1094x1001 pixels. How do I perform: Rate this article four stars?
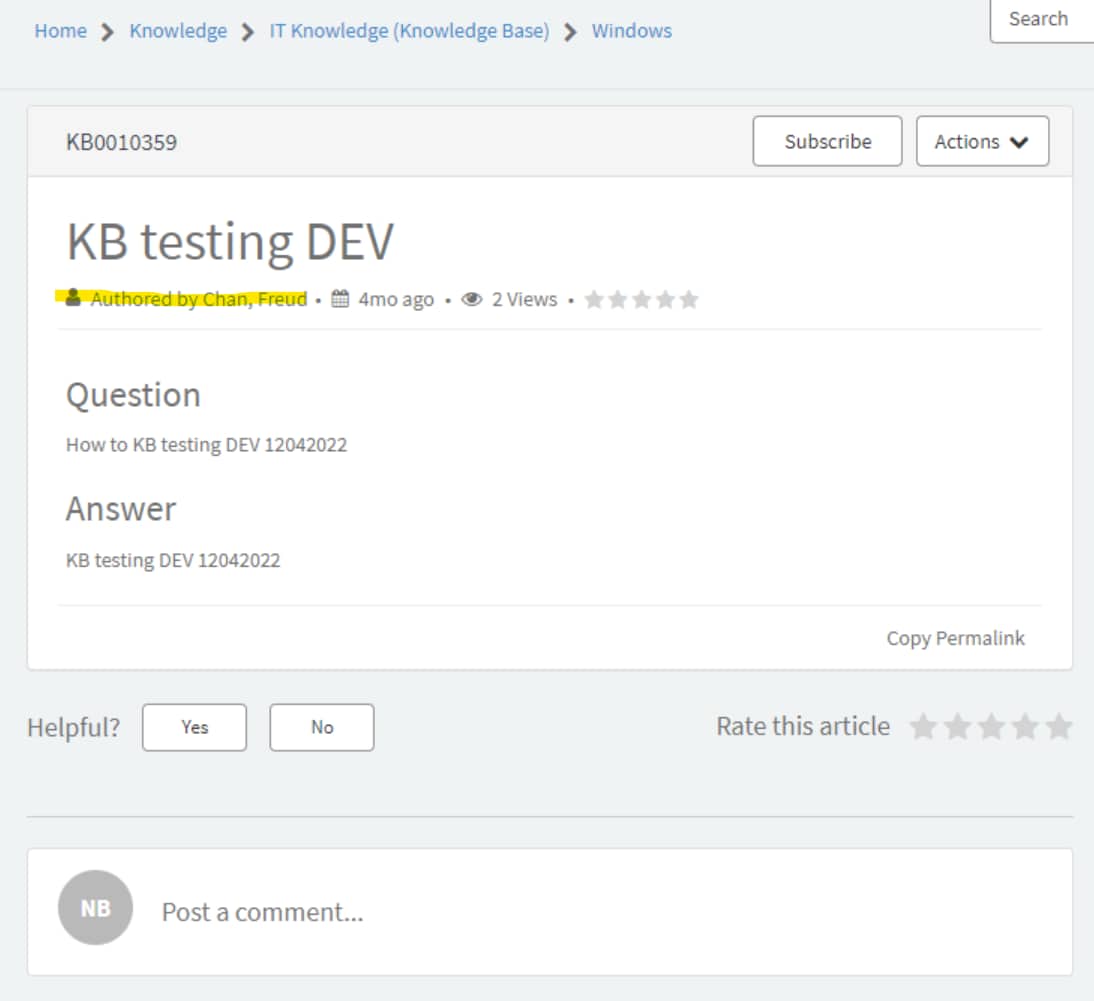(x=1025, y=726)
